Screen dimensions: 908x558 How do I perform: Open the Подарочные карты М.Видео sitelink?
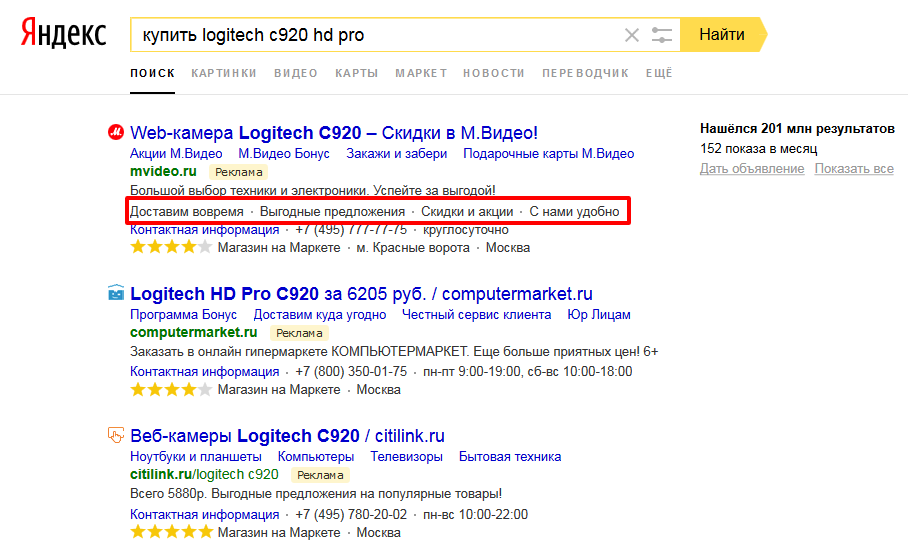pyautogui.click(x=548, y=154)
